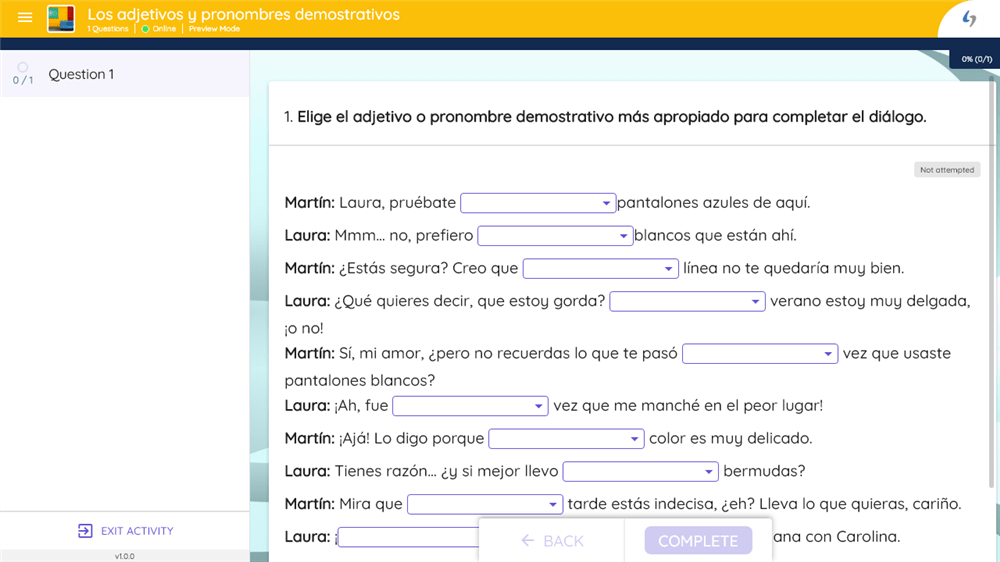Click title 'Los adjetivos y pronombres demostrativos'

coord(244,14)
